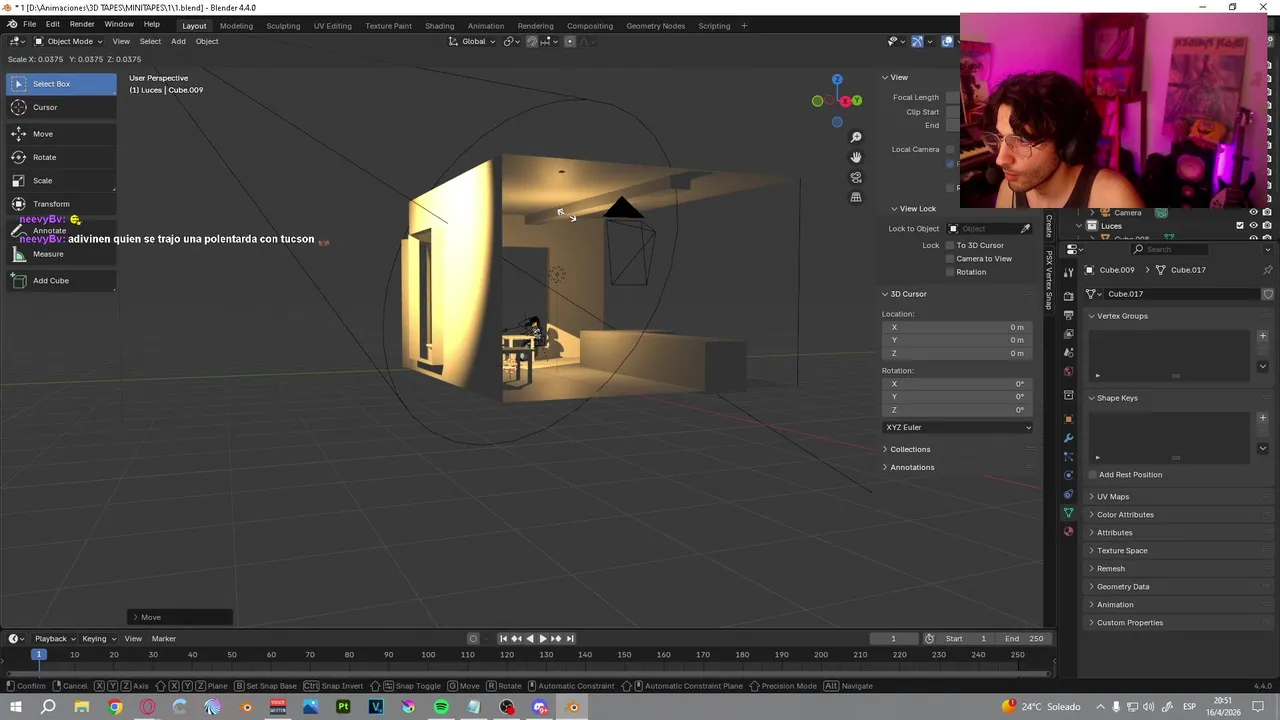Screen dimensions: 1280x720
Task: Open the viewport Add menu
Action: click(178, 41)
